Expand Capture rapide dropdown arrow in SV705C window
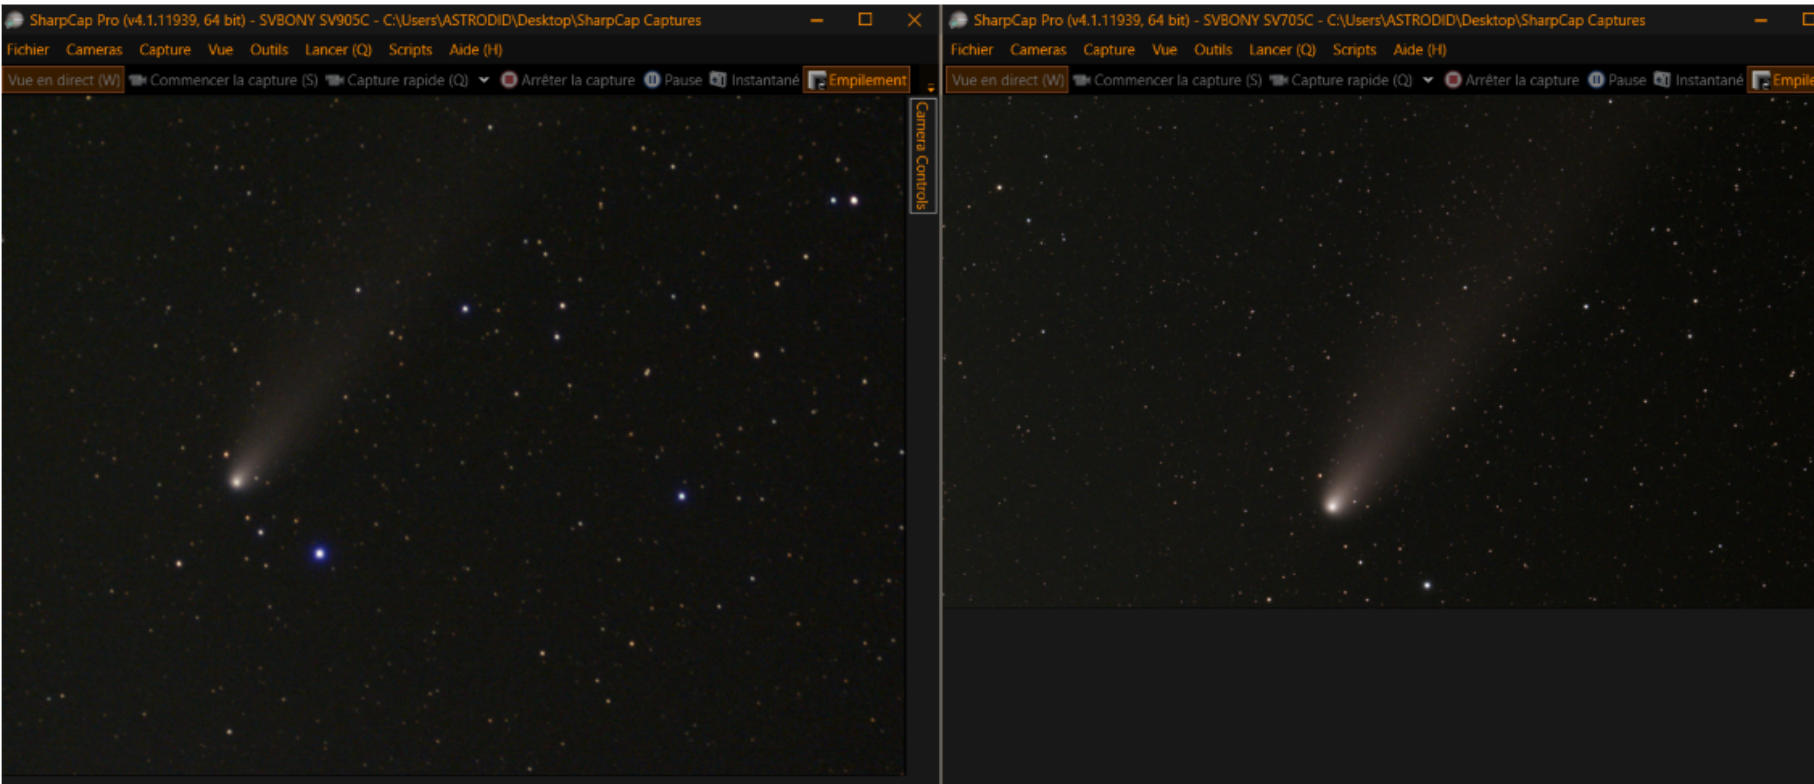1814x784 pixels. click(x=1428, y=80)
